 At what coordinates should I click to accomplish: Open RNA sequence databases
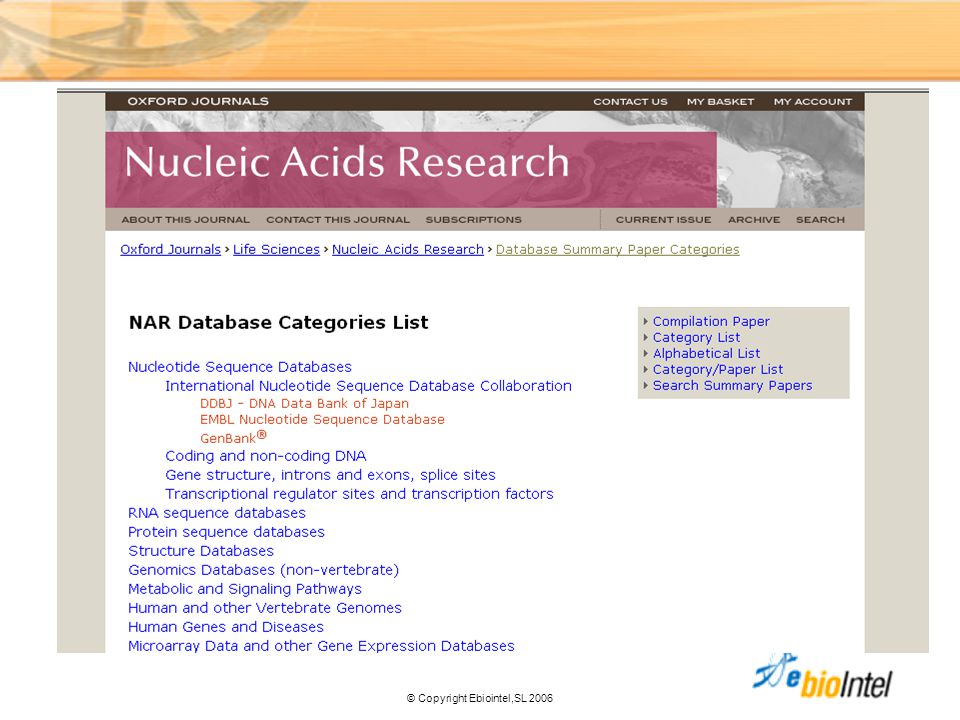tap(217, 513)
